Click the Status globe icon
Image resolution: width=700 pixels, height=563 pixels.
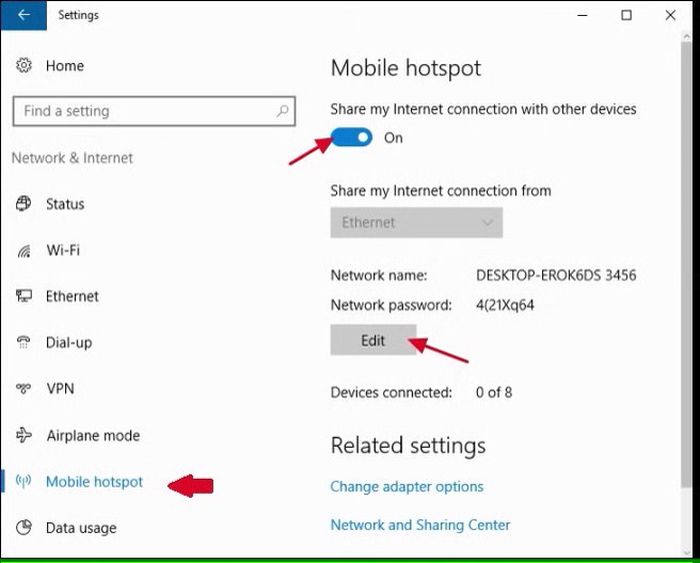pos(24,204)
